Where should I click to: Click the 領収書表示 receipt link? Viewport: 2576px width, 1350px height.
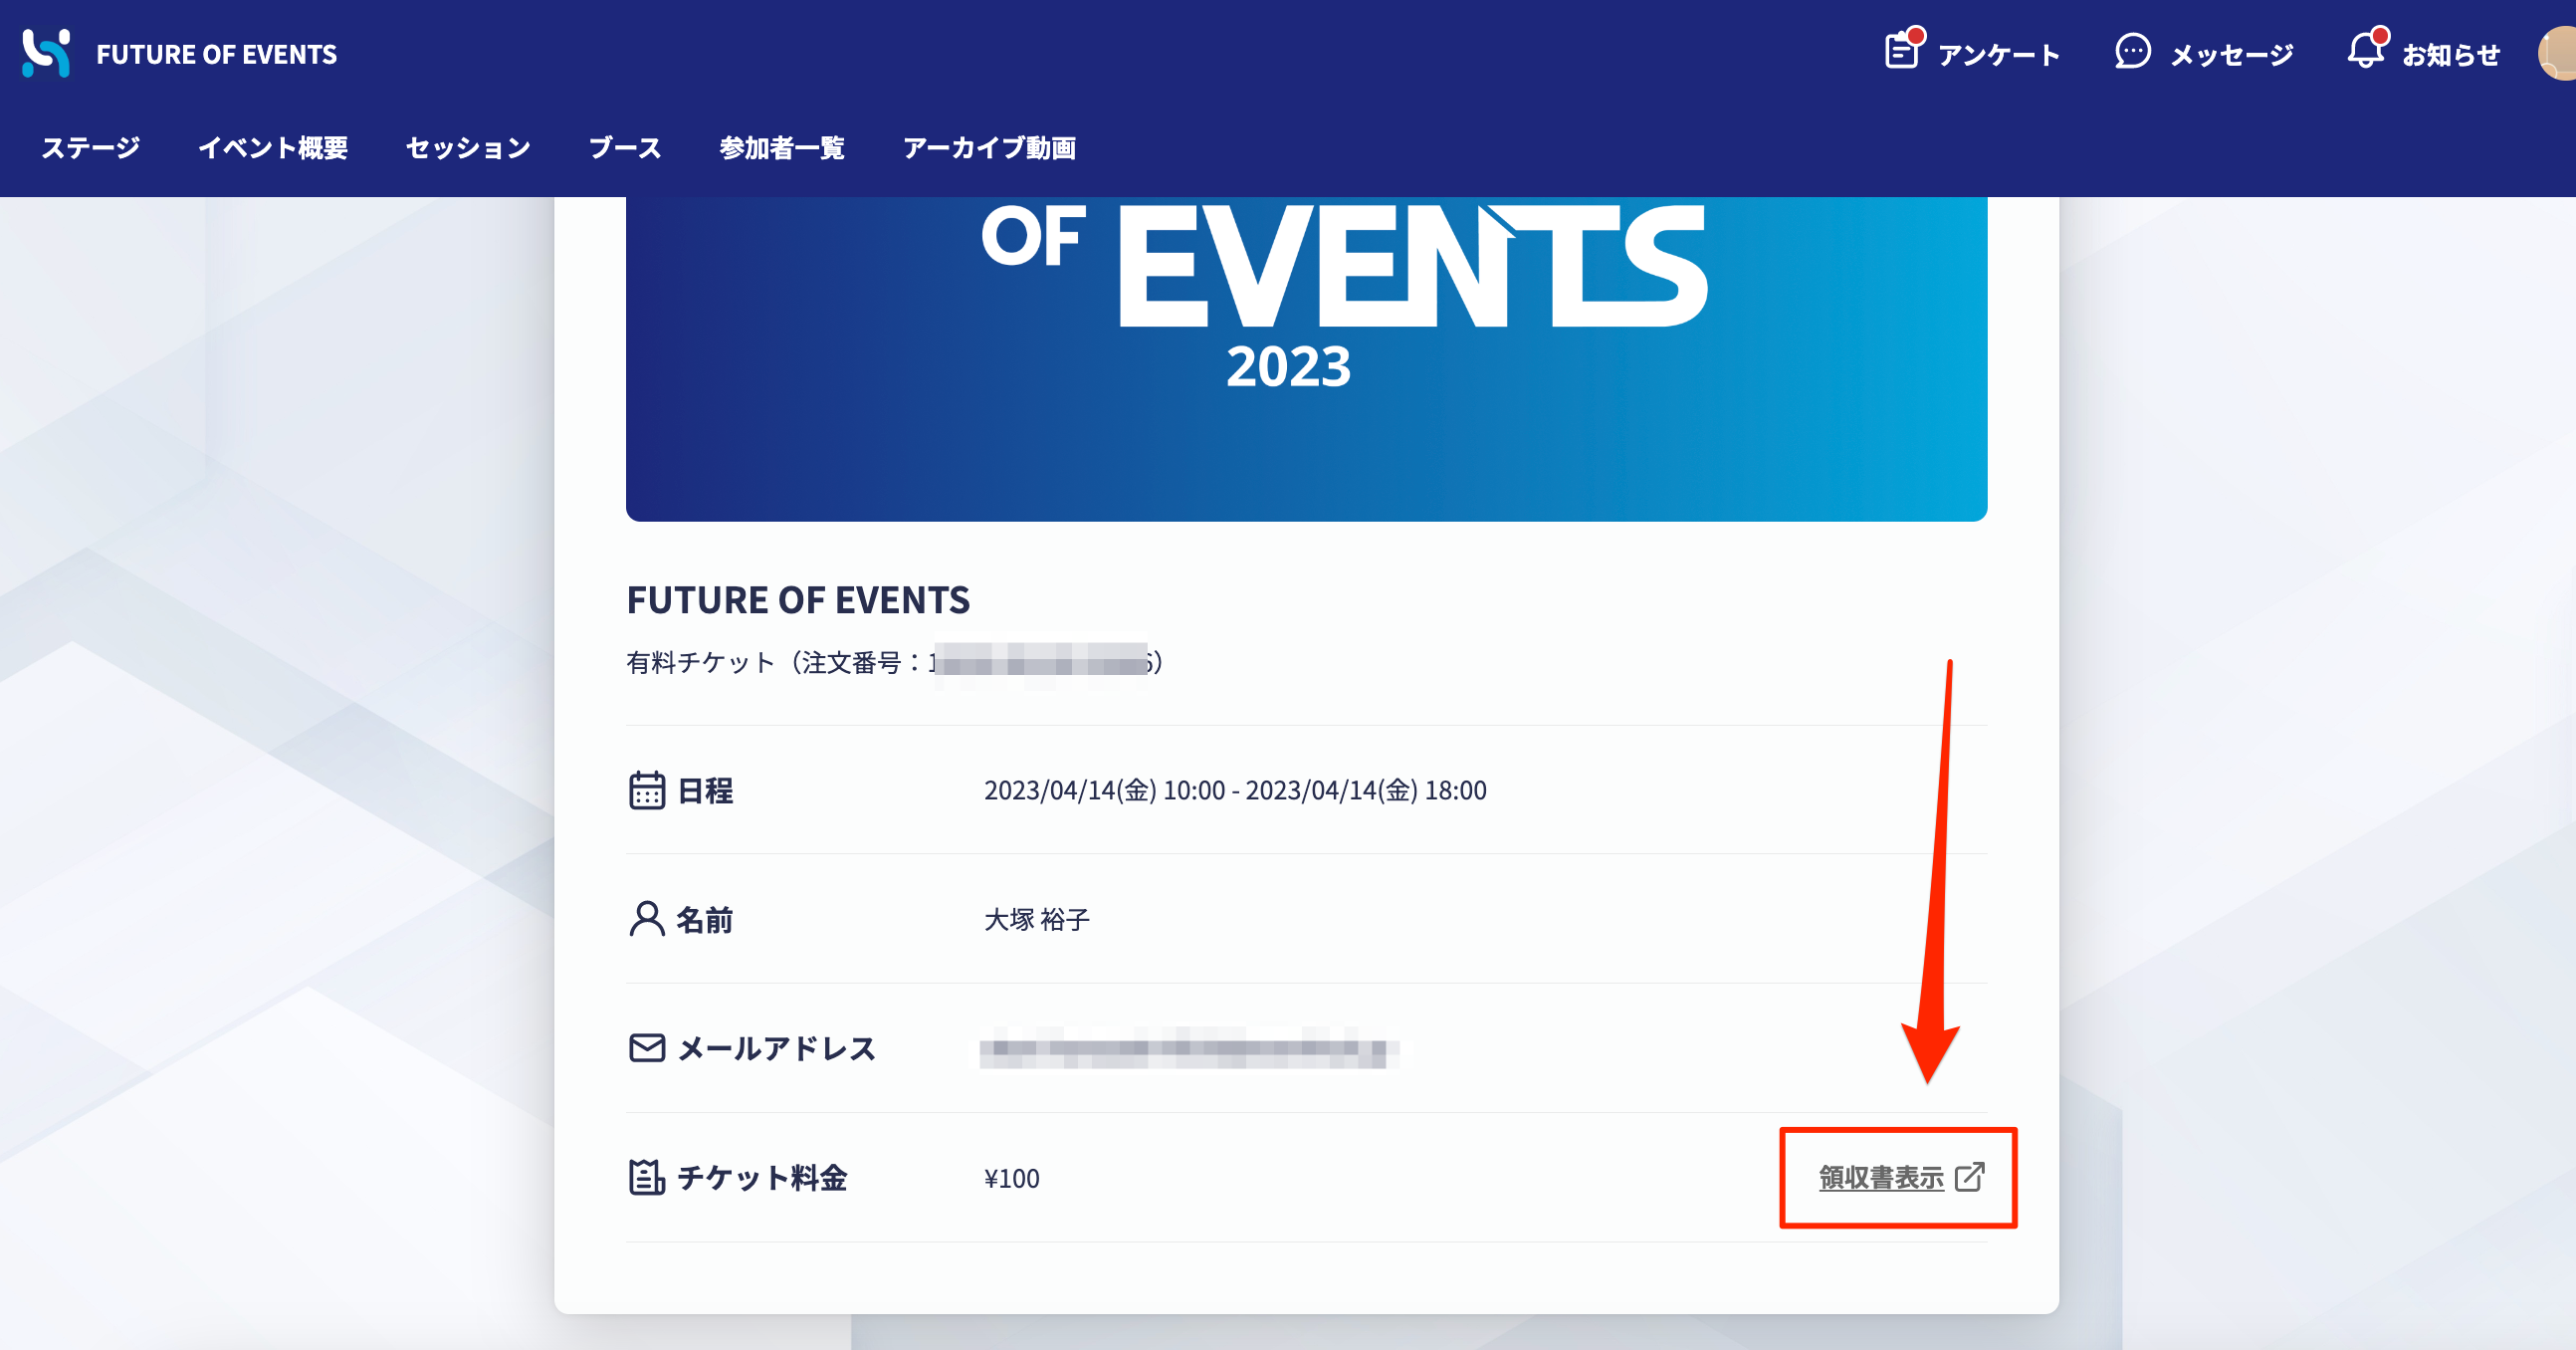(1880, 1178)
